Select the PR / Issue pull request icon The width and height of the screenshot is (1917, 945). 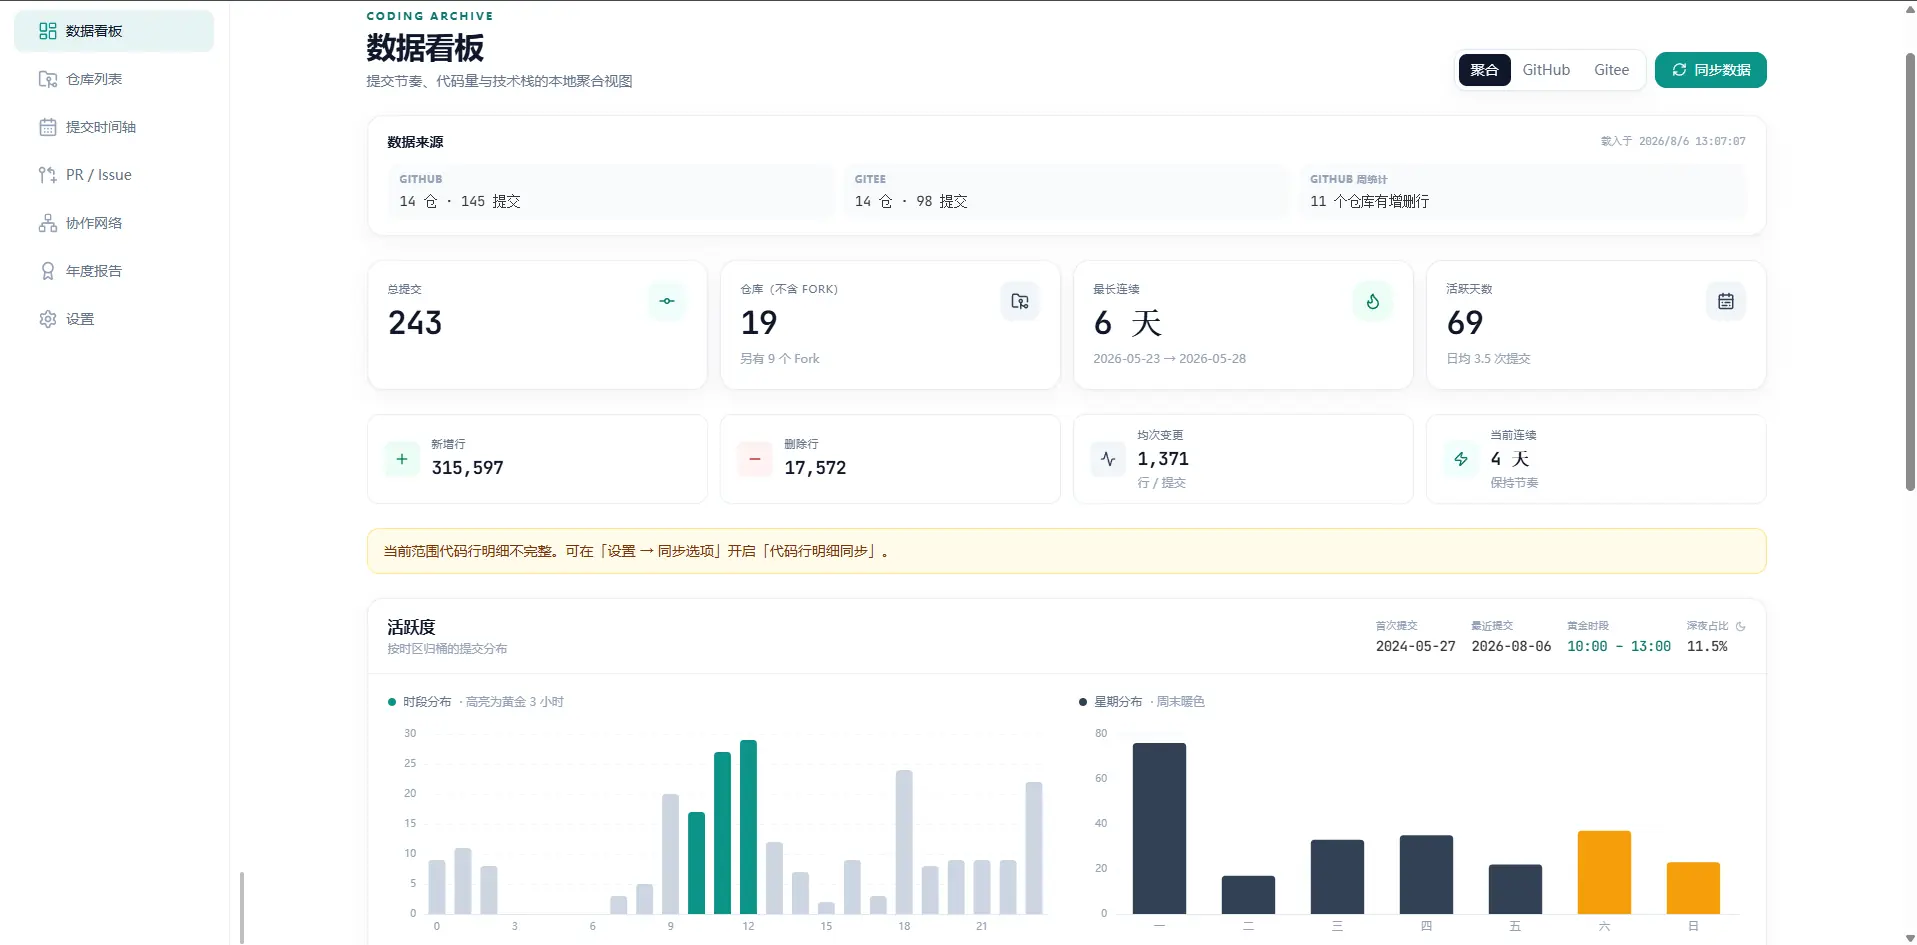[x=47, y=175]
